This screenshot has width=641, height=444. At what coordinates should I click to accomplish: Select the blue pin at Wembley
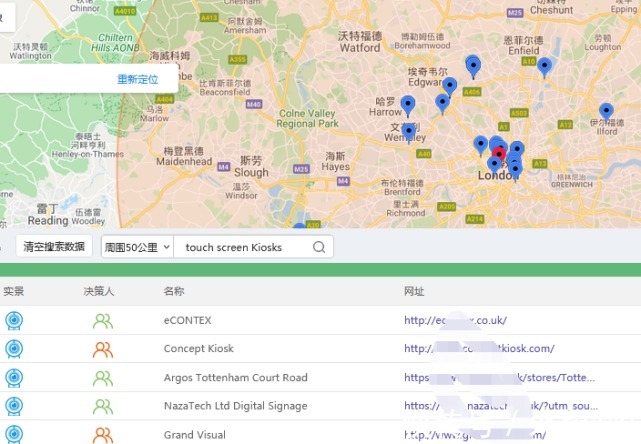pyautogui.click(x=408, y=133)
